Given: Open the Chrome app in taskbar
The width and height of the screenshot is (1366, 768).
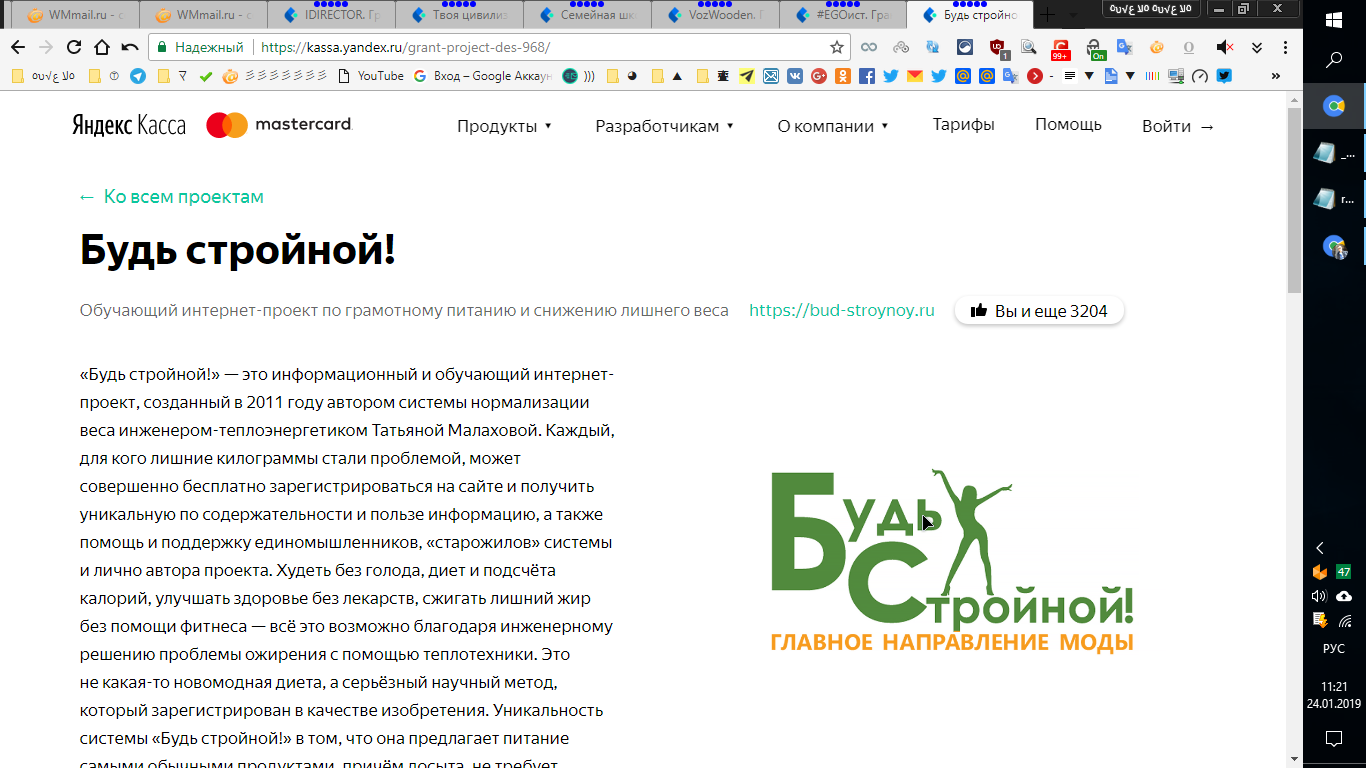Looking at the screenshot, I should [x=1333, y=105].
